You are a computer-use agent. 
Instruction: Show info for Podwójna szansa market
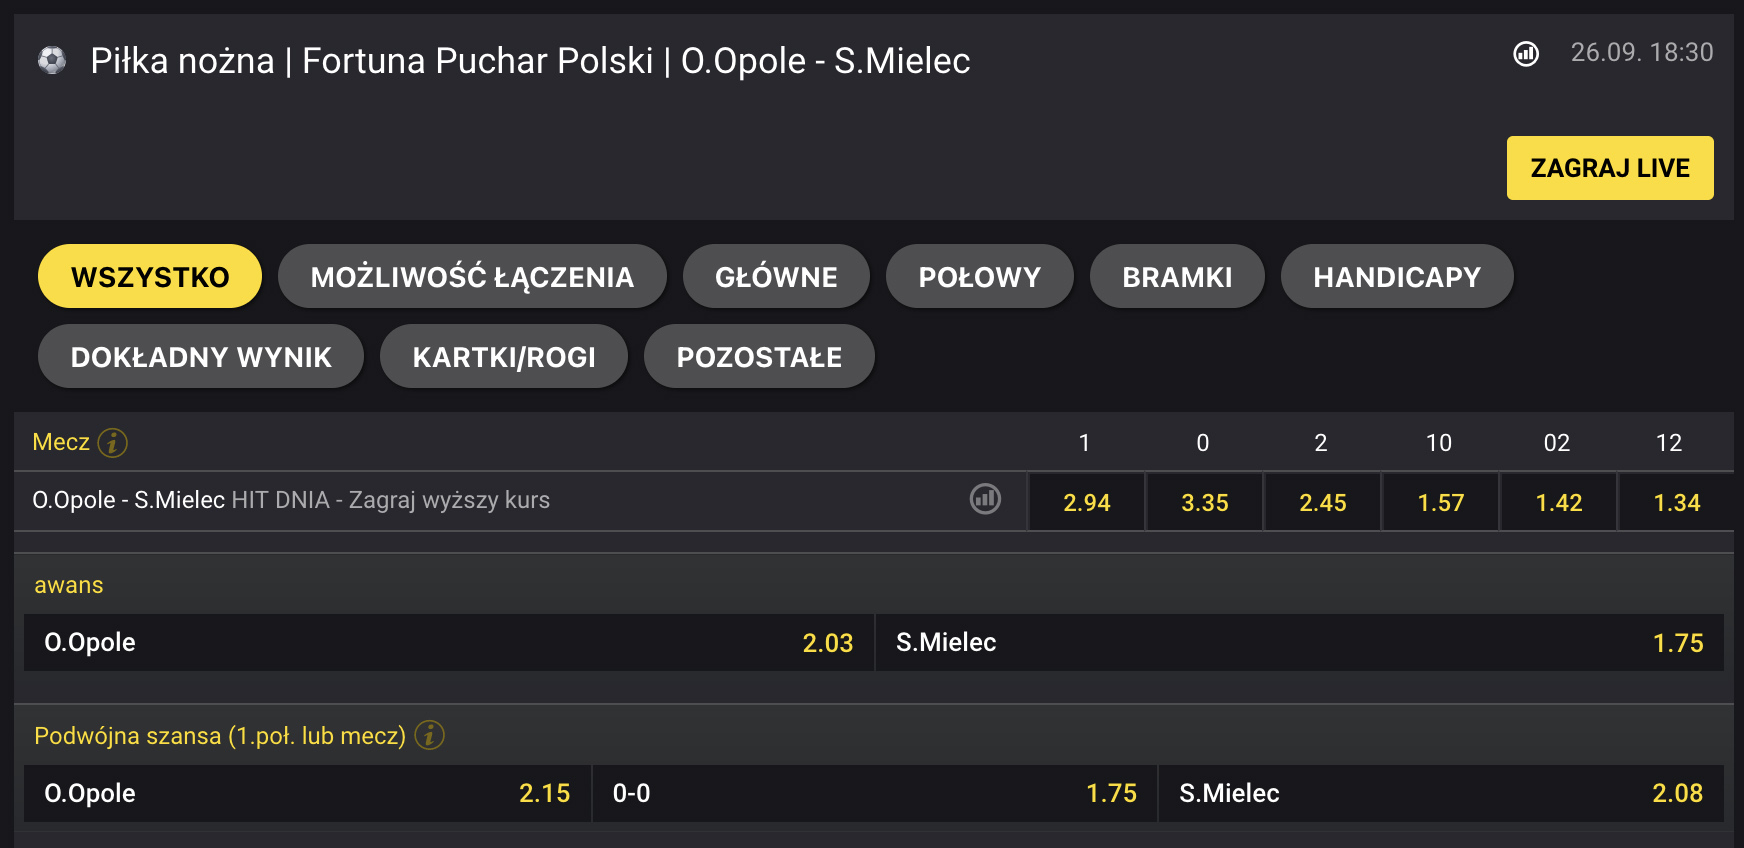(x=430, y=736)
